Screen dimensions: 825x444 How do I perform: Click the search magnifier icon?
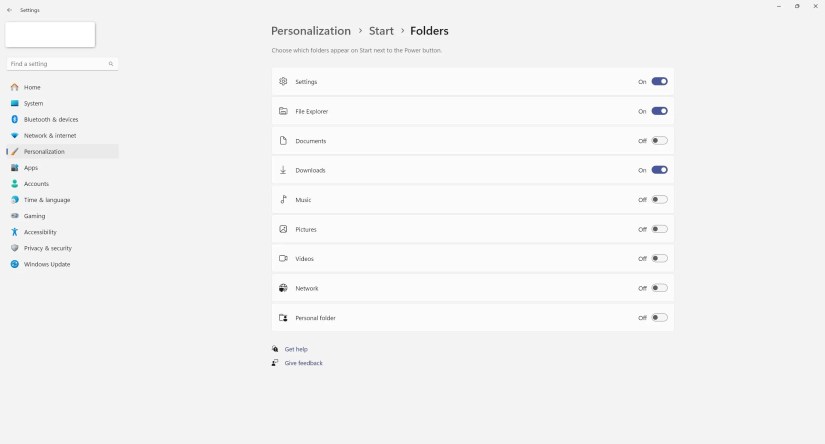pos(111,64)
